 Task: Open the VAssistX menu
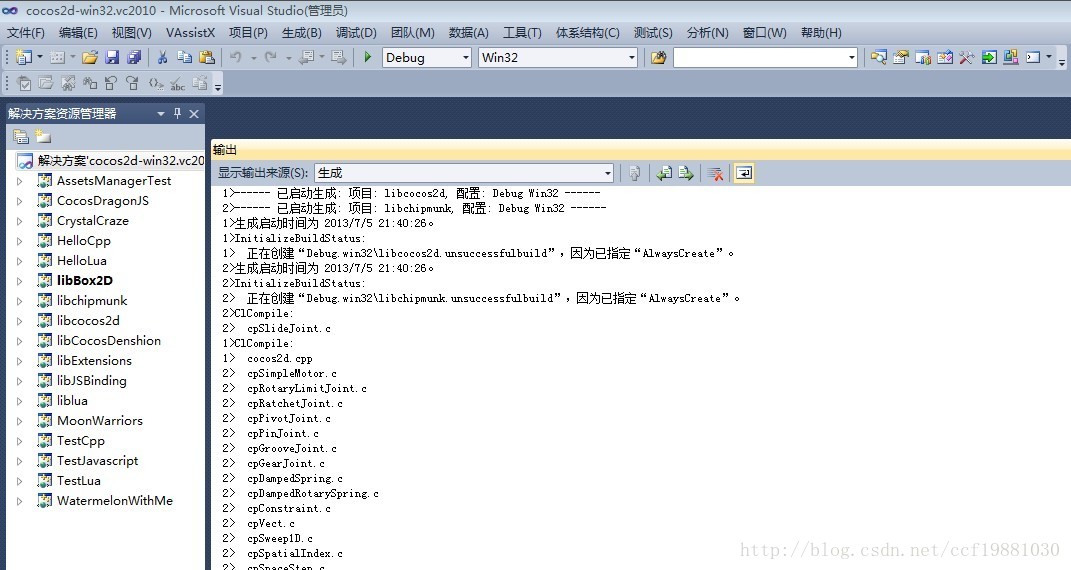click(190, 33)
